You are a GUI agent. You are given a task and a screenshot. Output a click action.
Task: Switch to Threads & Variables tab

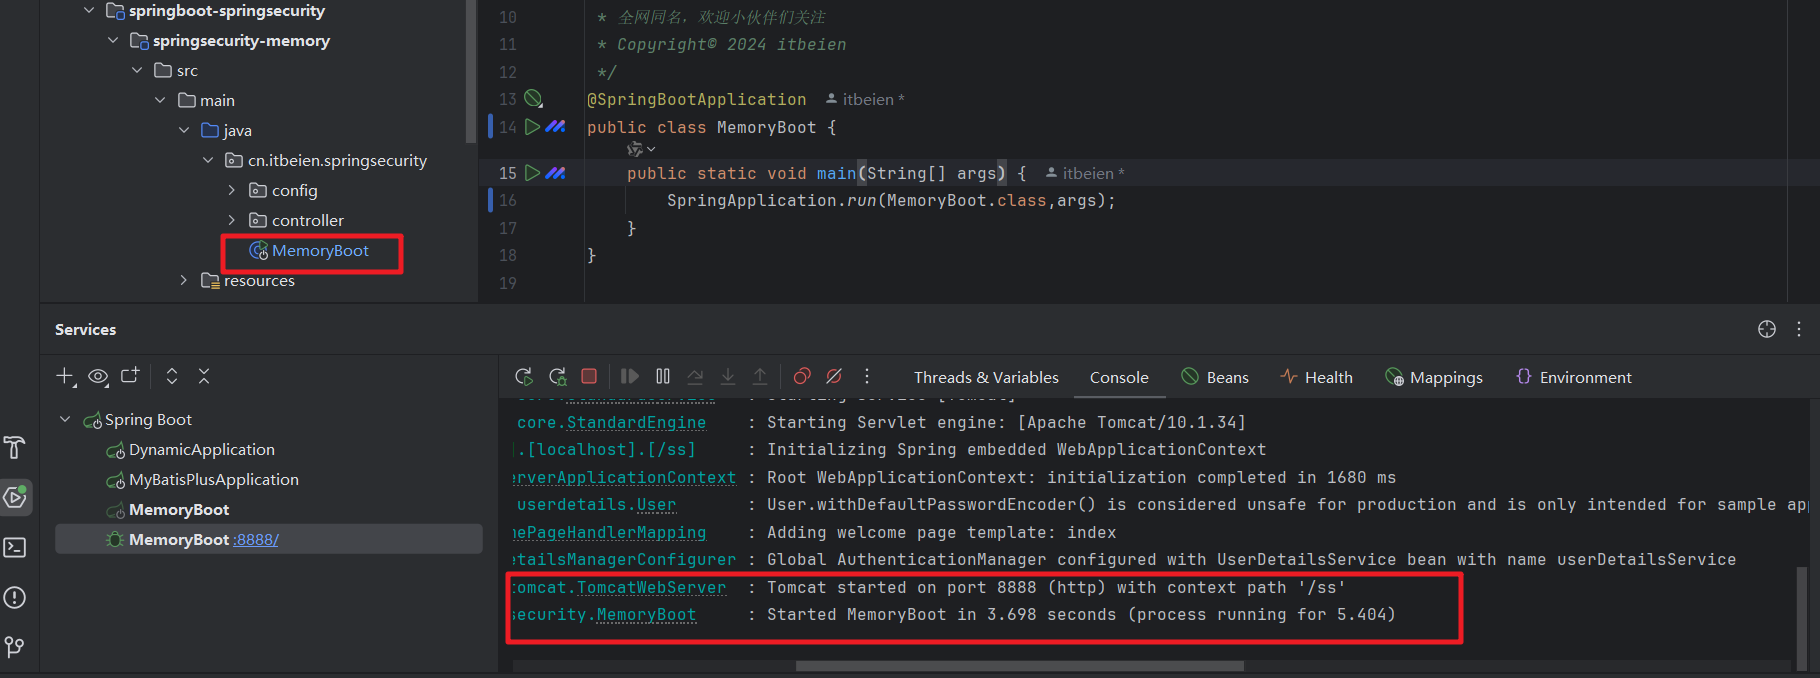(x=986, y=377)
